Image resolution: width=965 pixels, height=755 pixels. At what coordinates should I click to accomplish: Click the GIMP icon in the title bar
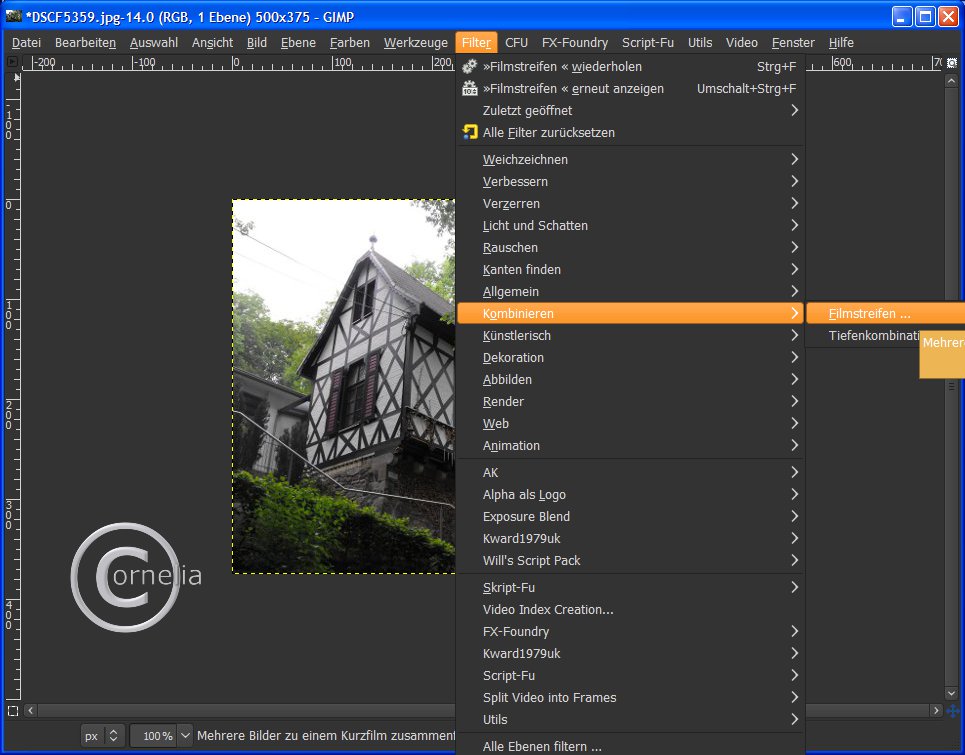[x=14, y=16]
